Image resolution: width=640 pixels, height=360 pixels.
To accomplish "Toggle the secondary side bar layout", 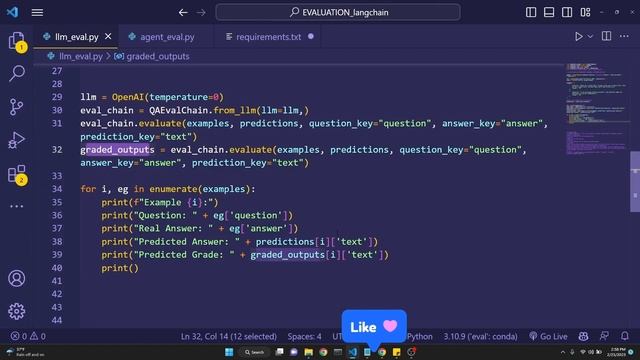I will (x=567, y=12).
